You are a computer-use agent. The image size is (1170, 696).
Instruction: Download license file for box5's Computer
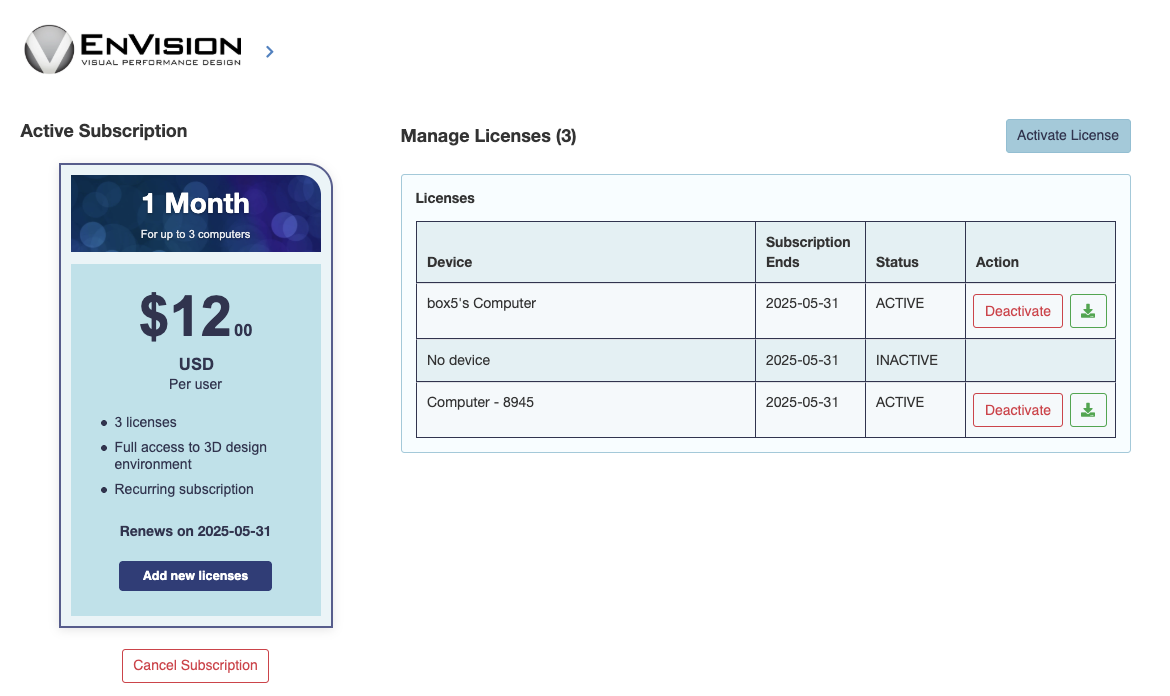[1088, 310]
